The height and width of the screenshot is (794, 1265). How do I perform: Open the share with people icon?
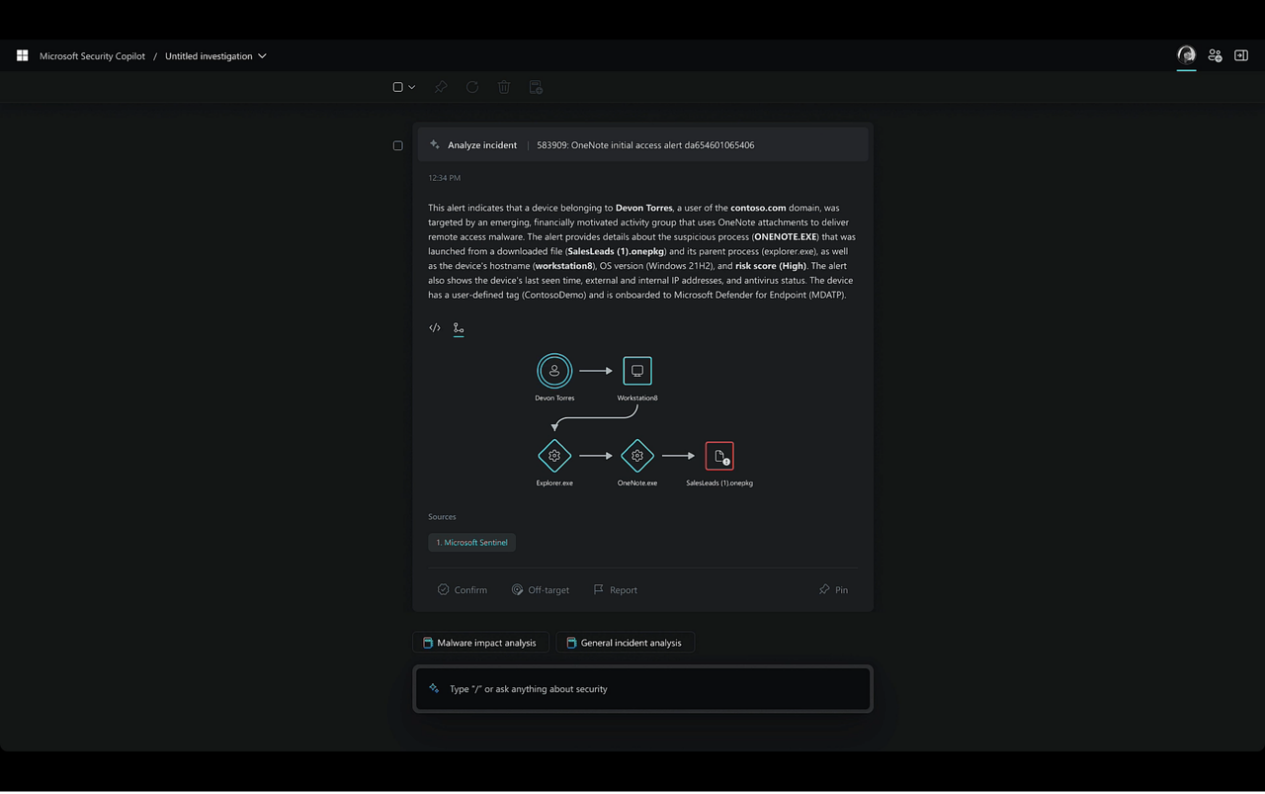(x=1215, y=56)
